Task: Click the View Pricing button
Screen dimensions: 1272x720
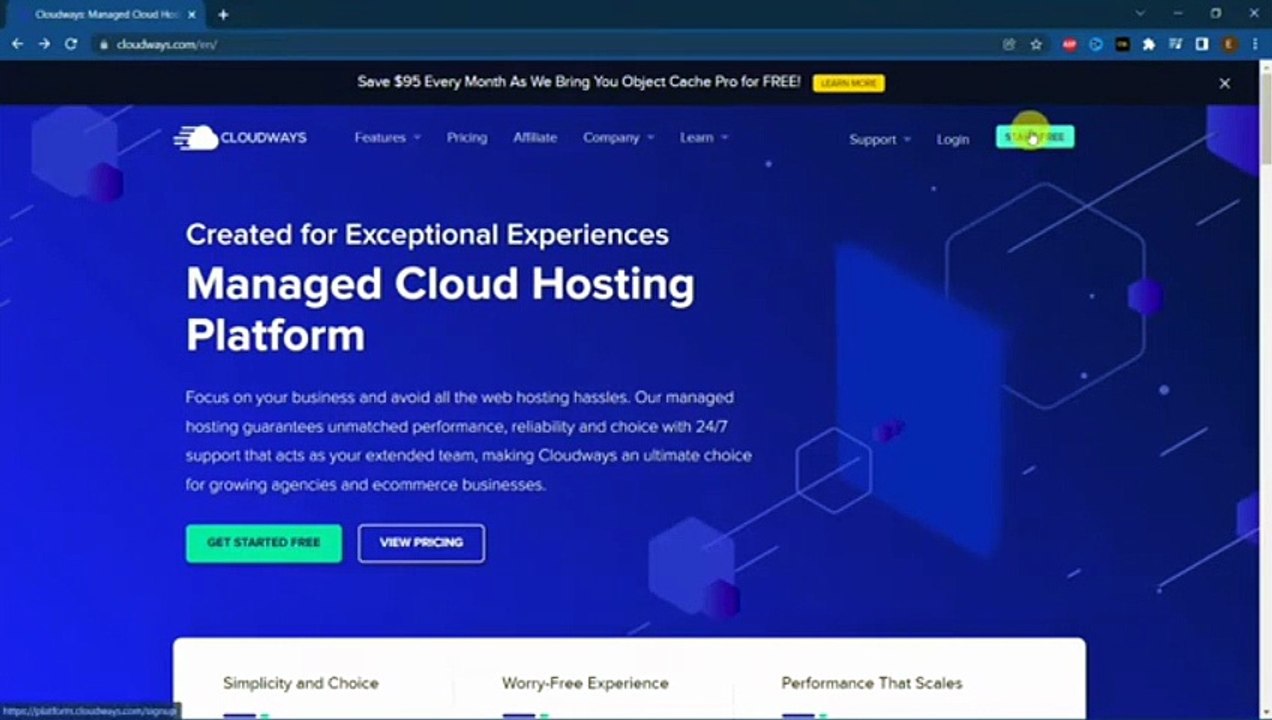Action: click(421, 543)
